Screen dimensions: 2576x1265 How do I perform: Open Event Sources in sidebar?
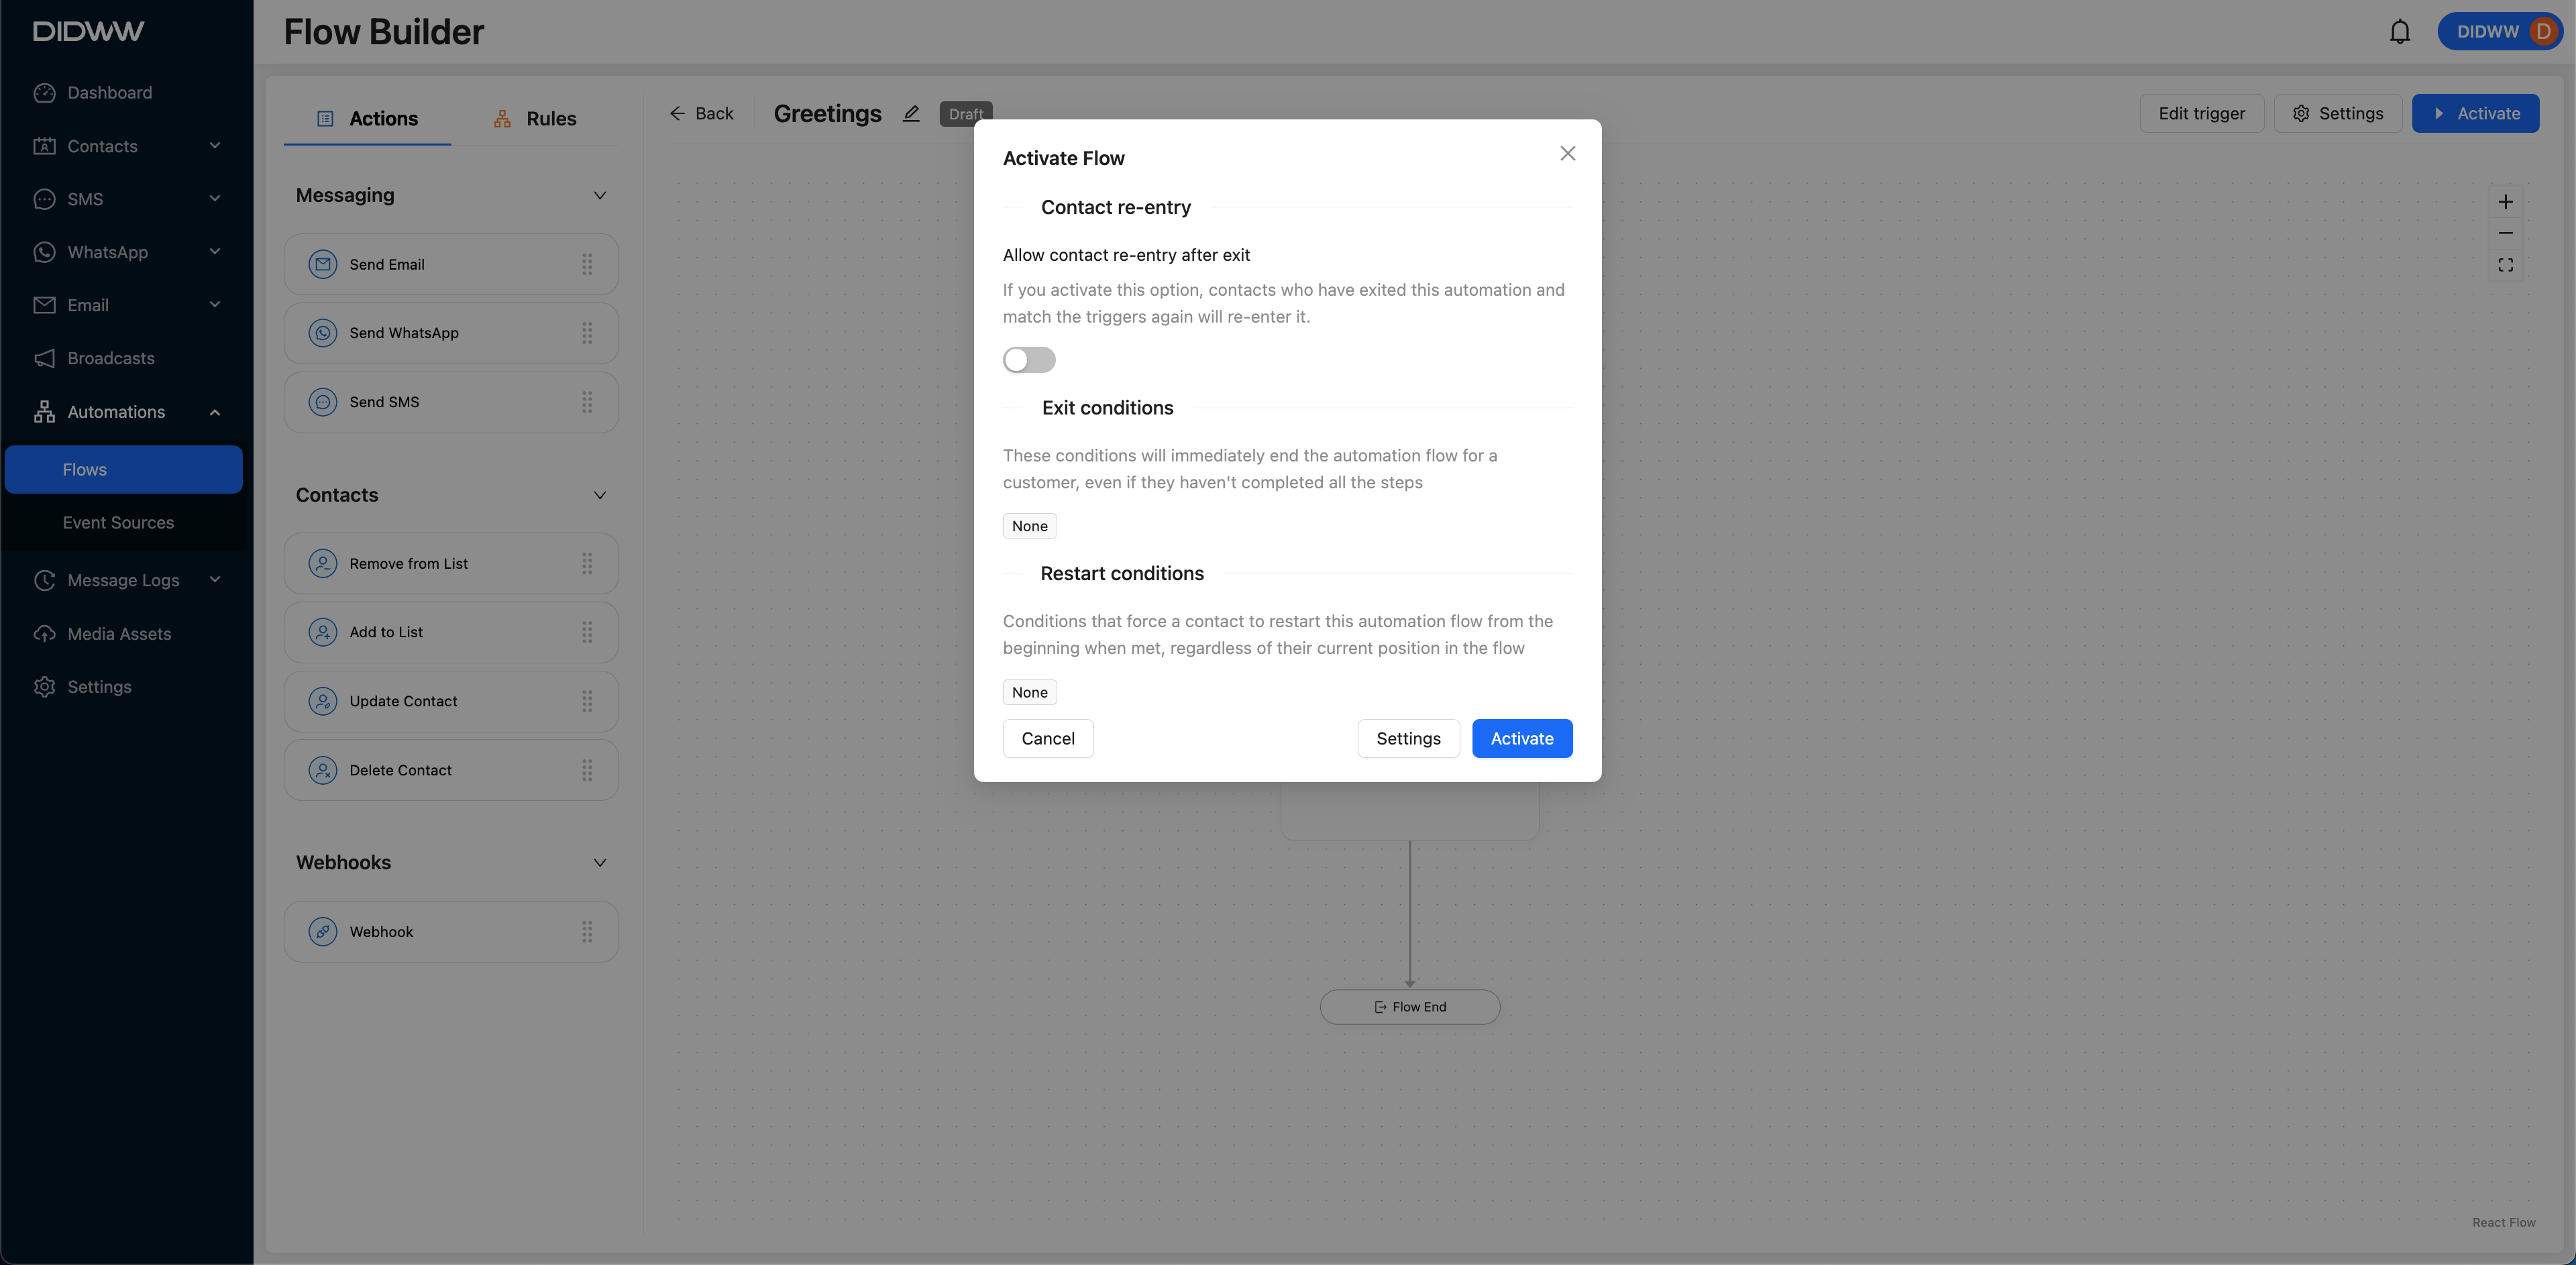coord(118,523)
